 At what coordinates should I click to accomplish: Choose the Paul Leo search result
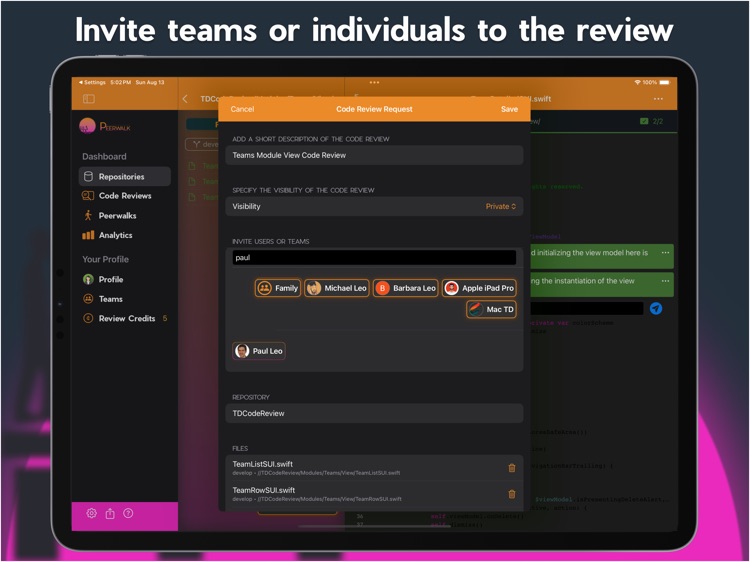point(259,351)
